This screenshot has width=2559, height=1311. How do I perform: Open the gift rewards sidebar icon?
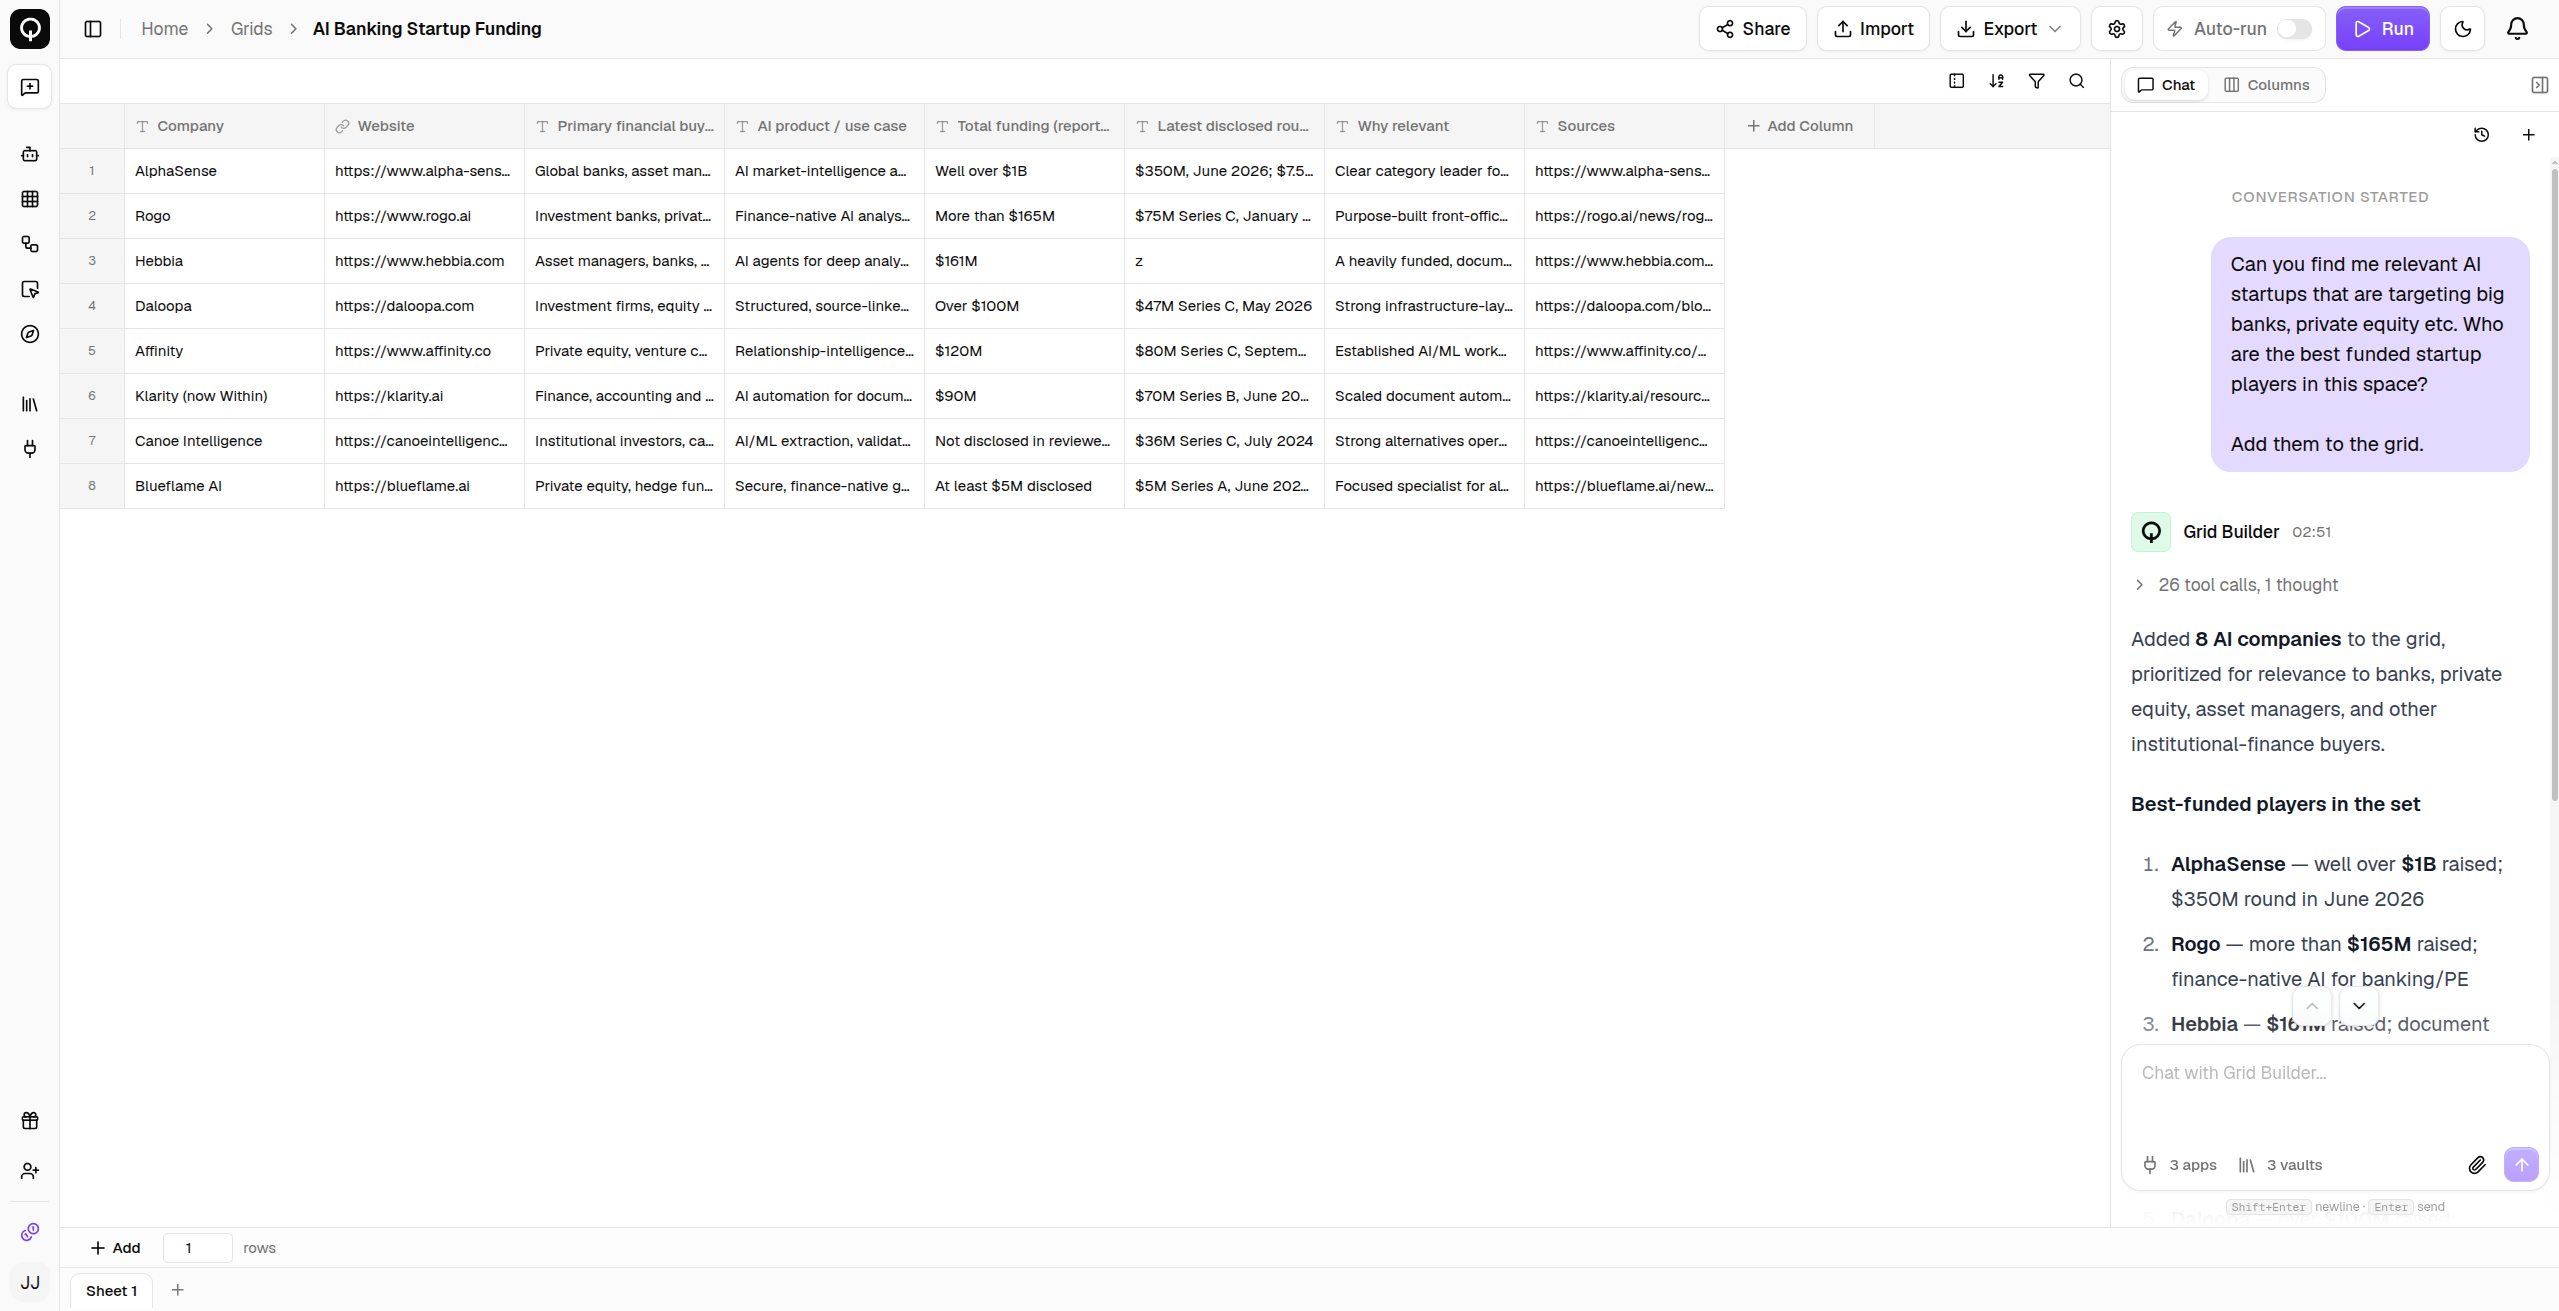[x=30, y=1121]
